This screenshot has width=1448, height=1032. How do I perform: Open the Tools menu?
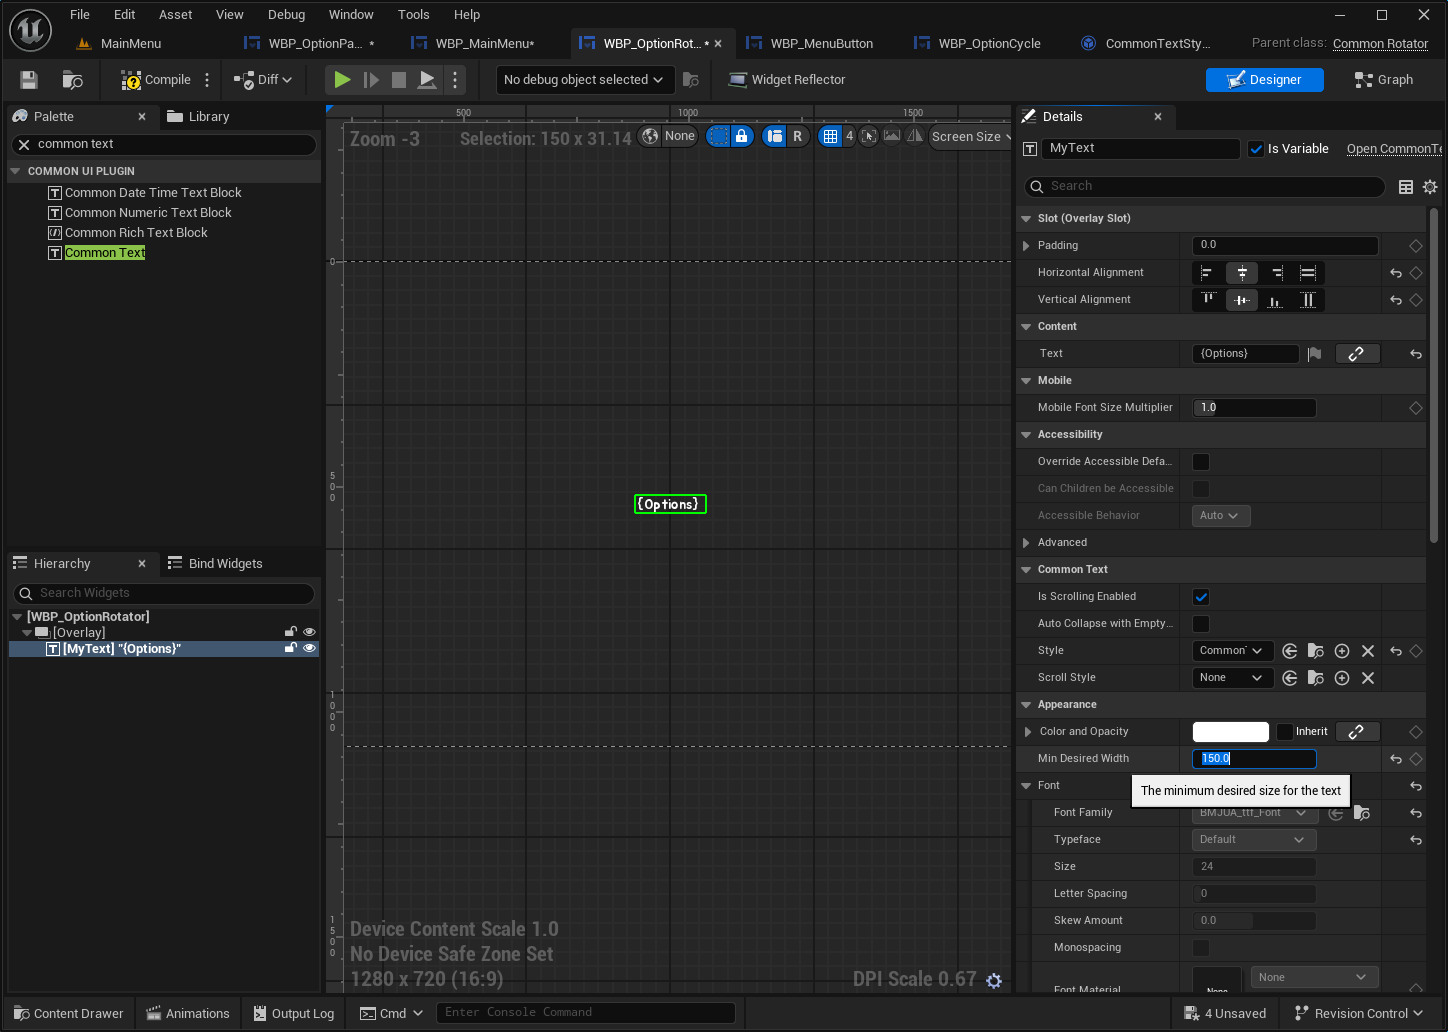[413, 15]
